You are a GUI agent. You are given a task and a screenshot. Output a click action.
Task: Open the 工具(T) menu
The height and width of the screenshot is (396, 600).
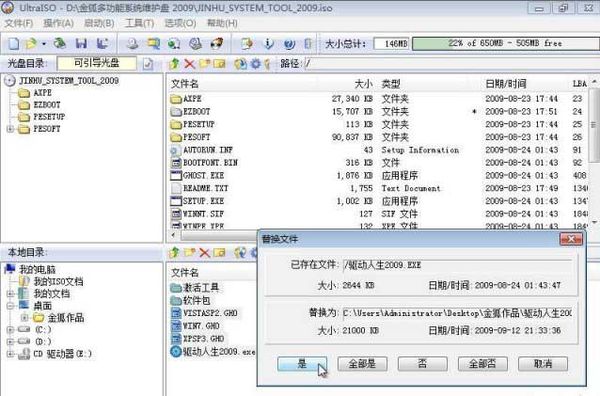click(x=140, y=23)
